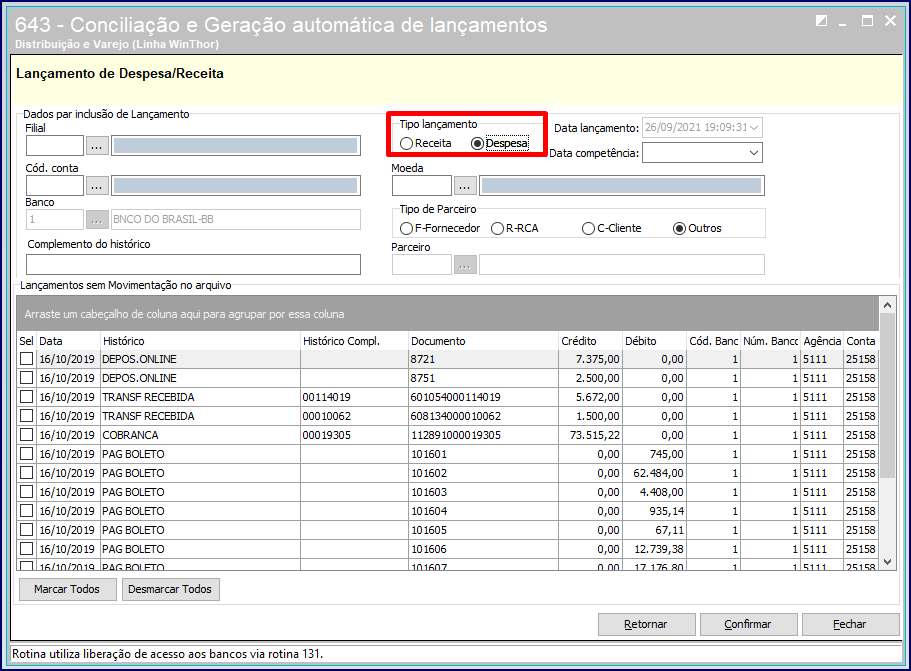Screen dimensions: 911x671
Task: Check the row with document 601054000114019
Action: tap(27, 397)
